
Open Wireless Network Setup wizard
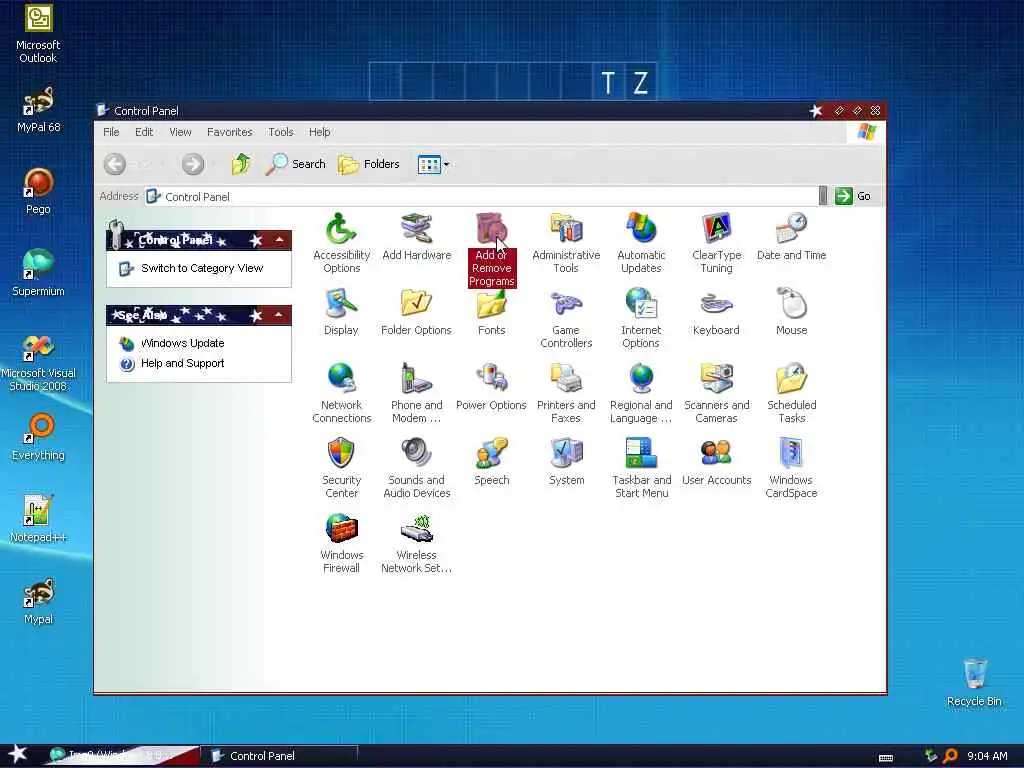coord(417,543)
